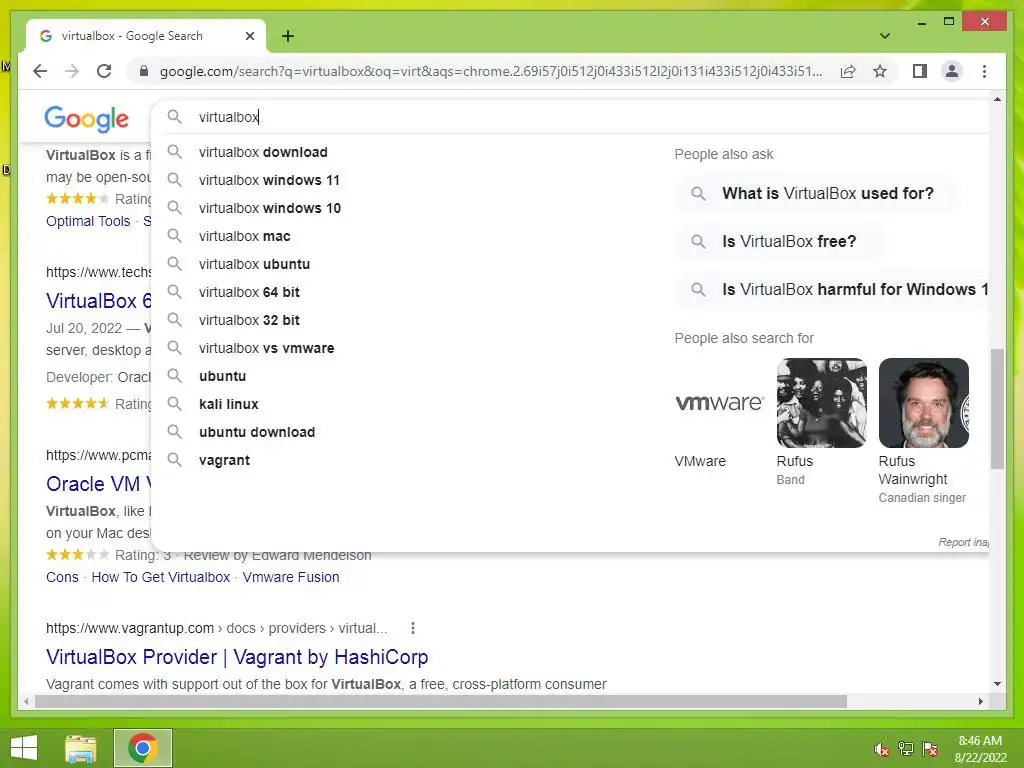Open a new tab with plus button
Viewport: 1024px width, 768px height.
(x=287, y=36)
